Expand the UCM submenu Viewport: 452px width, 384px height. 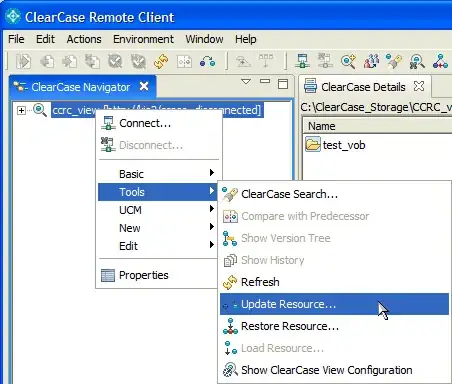[159, 210]
